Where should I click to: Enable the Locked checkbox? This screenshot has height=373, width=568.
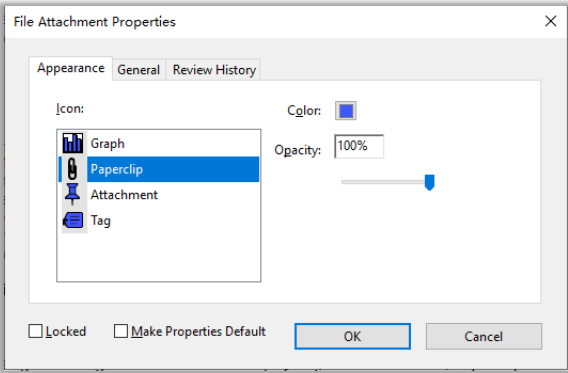tap(36, 331)
